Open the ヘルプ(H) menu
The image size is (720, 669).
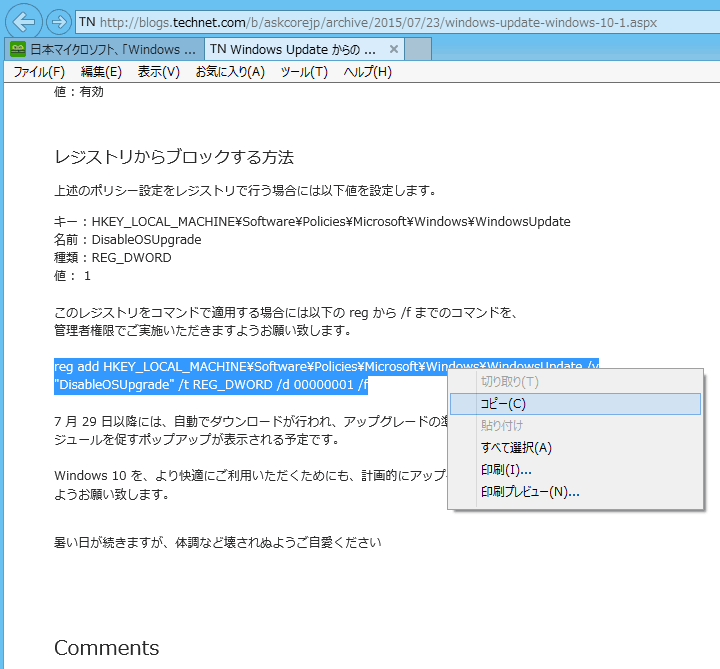coord(367,72)
